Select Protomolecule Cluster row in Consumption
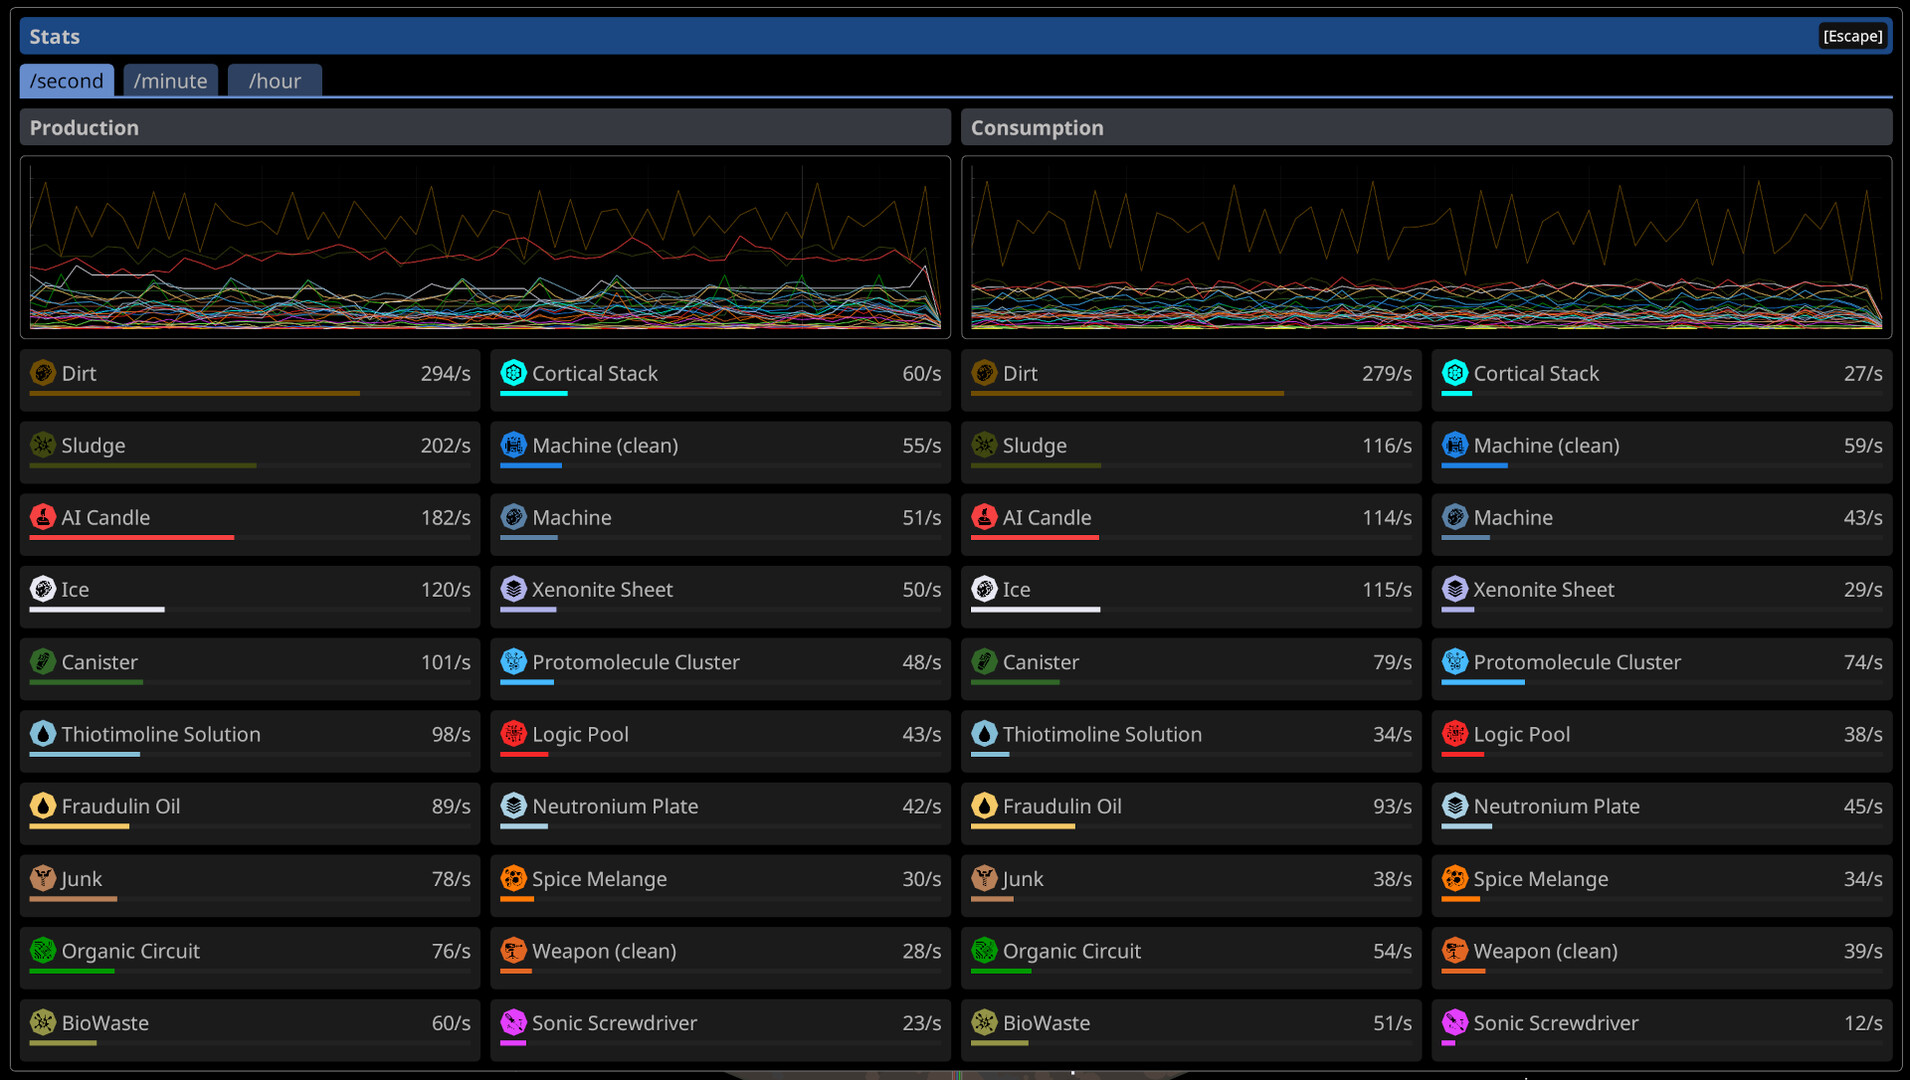 pyautogui.click(x=1661, y=667)
